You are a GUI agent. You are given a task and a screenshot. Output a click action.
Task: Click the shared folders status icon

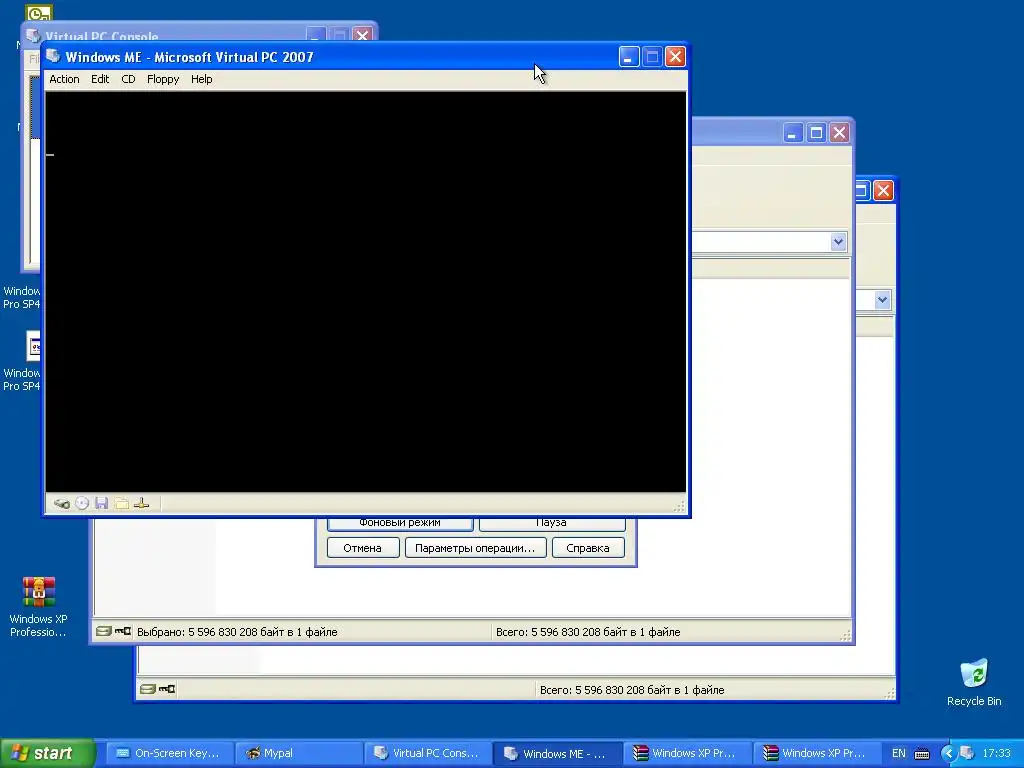click(121, 503)
